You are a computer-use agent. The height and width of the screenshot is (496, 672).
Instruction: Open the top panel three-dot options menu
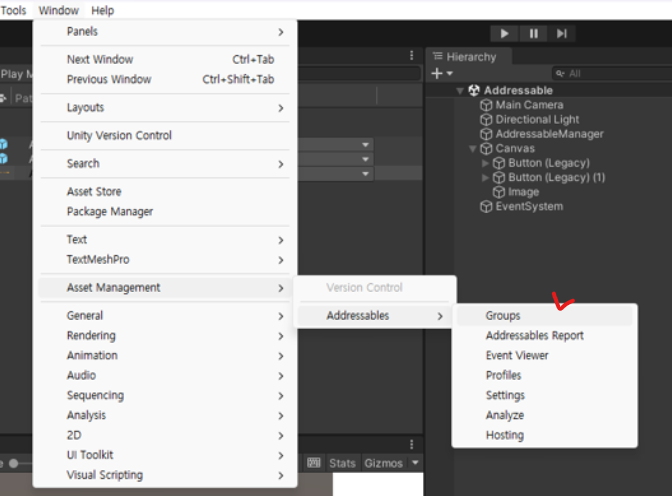pyautogui.click(x=411, y=55)
